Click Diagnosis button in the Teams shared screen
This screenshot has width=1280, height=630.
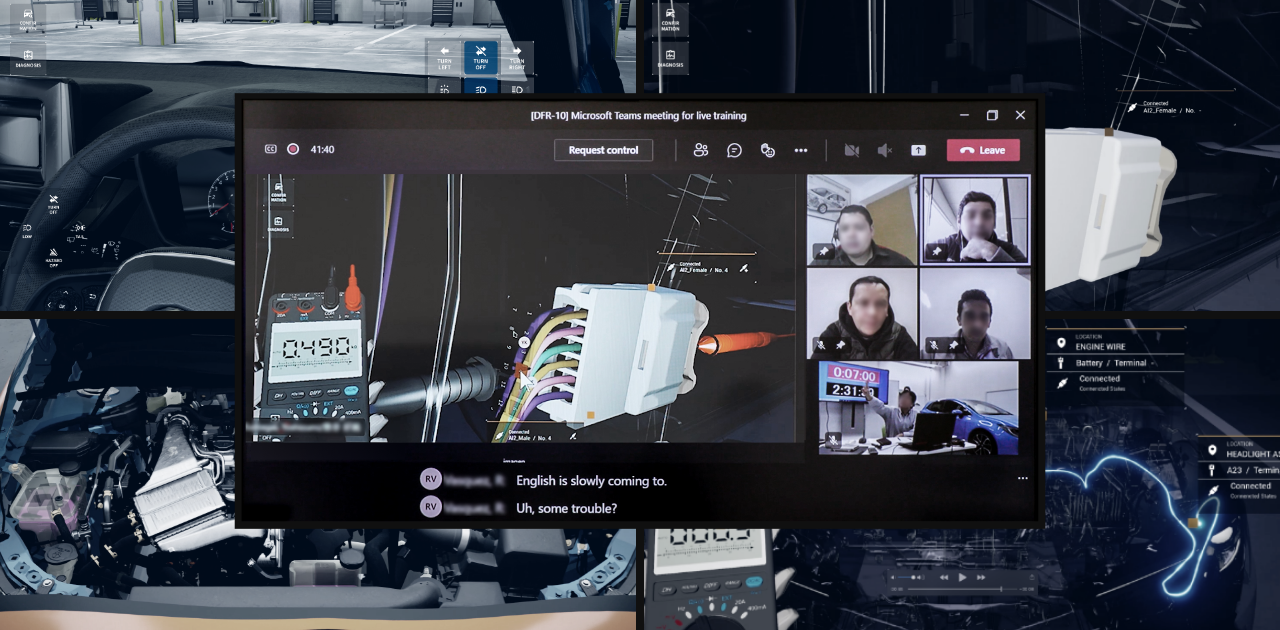pyautogui.click(x=278, y=224)
